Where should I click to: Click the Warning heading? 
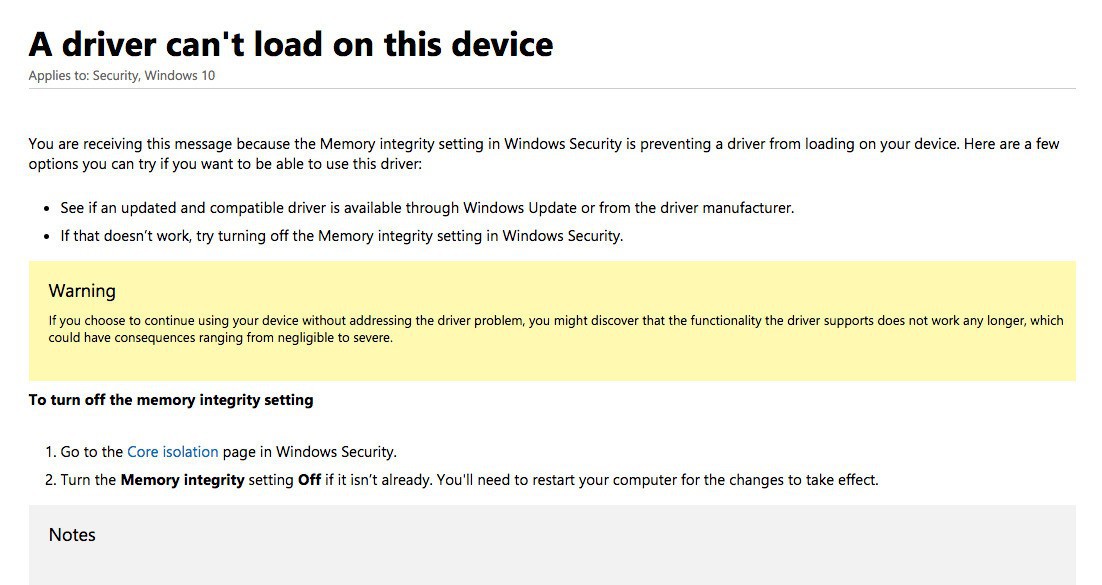[x=82, y=291]
